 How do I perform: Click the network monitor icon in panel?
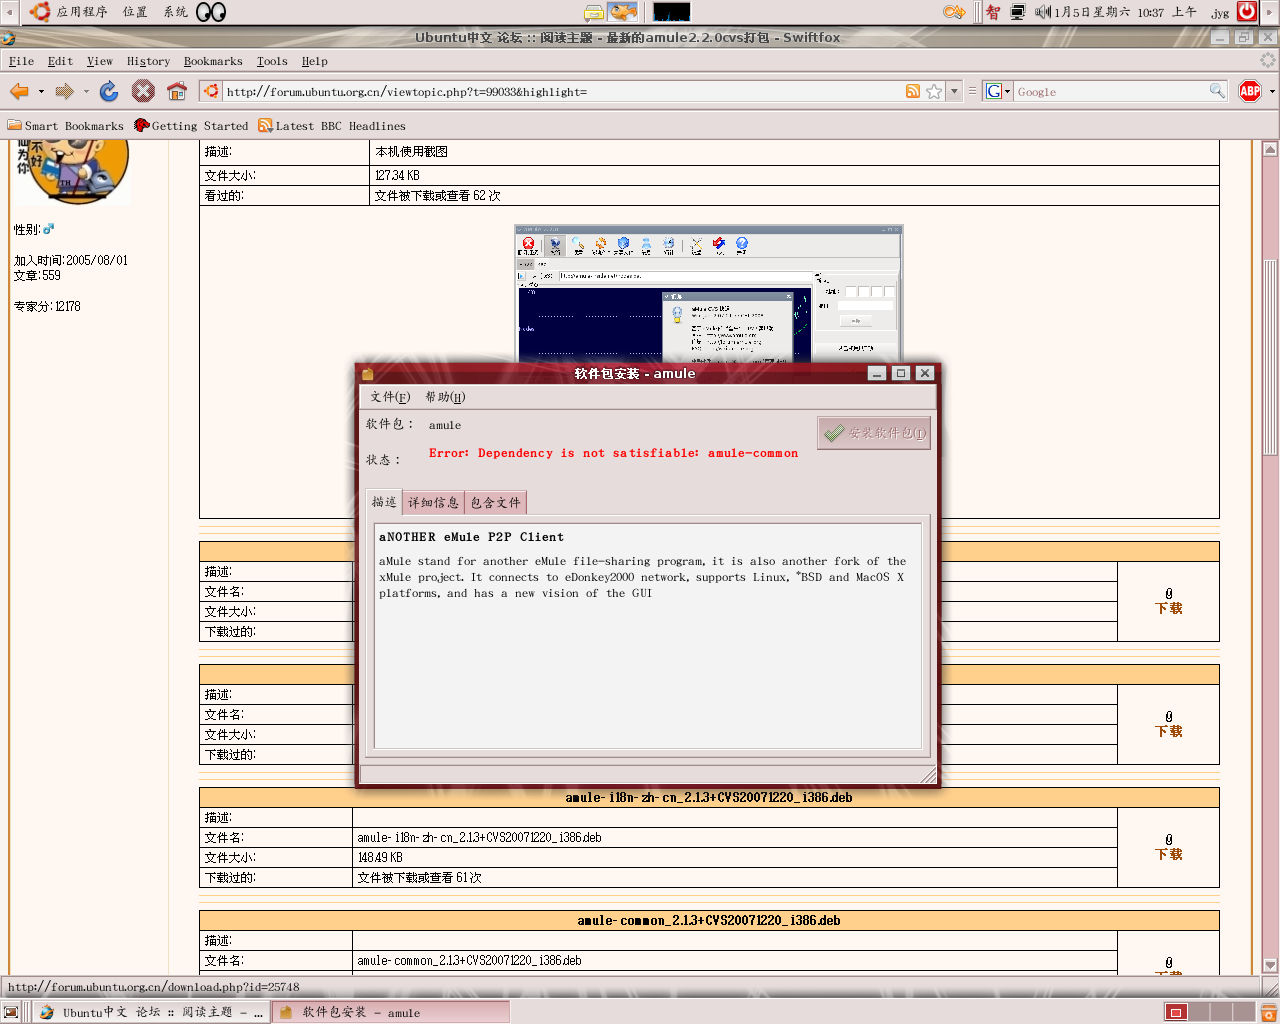coord(1018,12)
